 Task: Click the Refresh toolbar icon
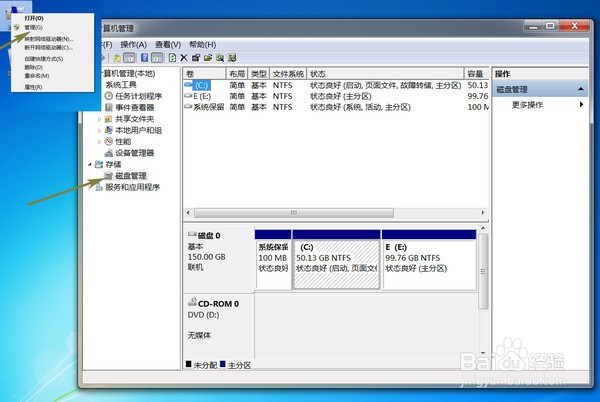(x=172, y=58)
